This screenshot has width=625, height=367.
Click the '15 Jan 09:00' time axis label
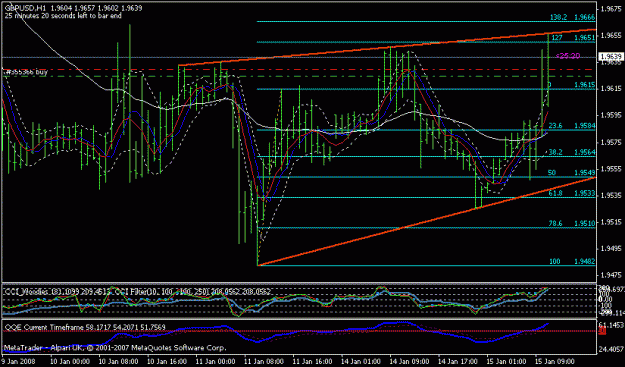tap(556, 361)
